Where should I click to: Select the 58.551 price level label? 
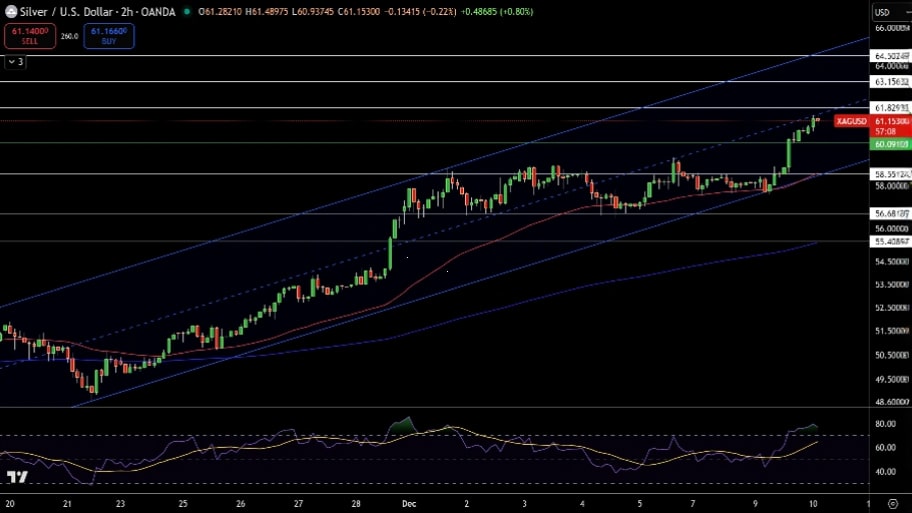(x=889, y=174)
